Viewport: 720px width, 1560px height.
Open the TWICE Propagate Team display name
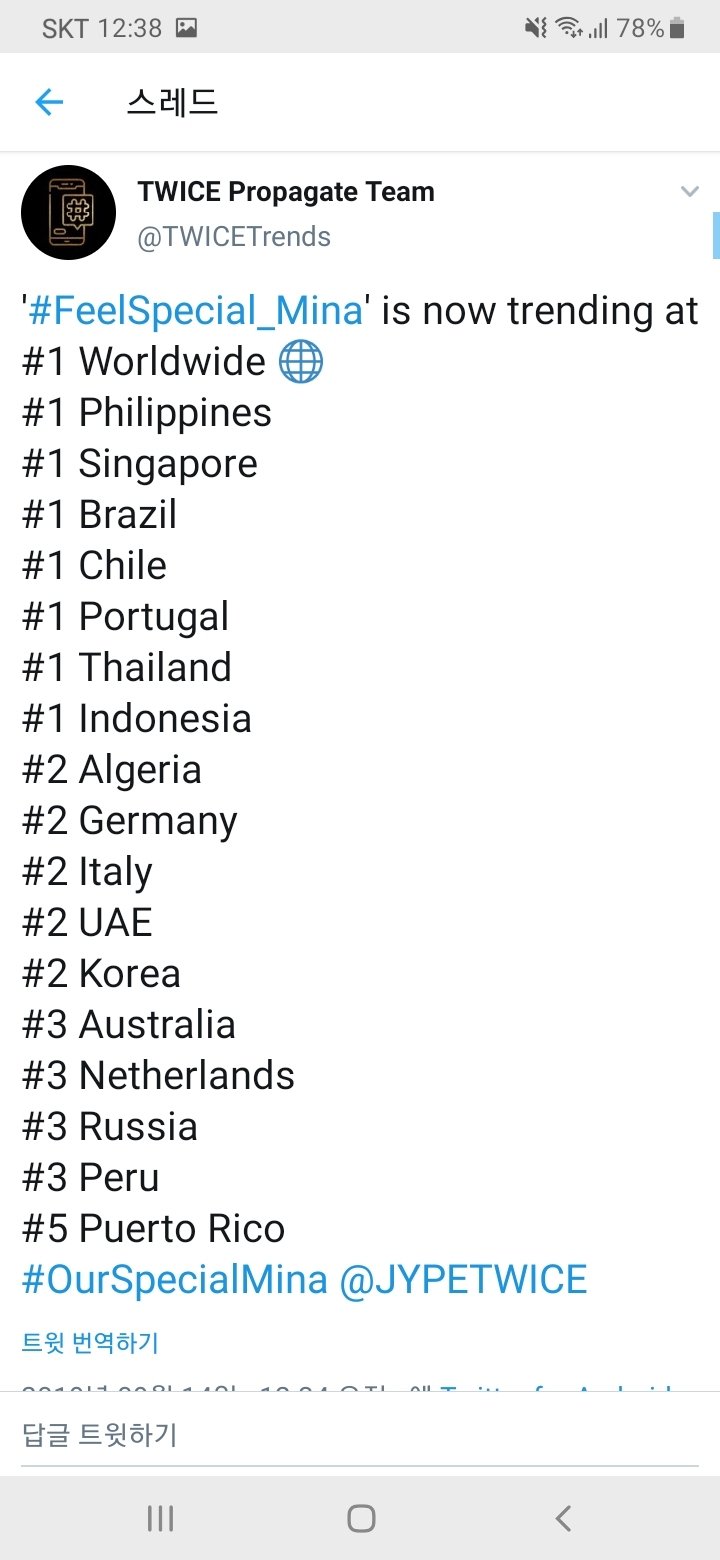pos(286,192)
